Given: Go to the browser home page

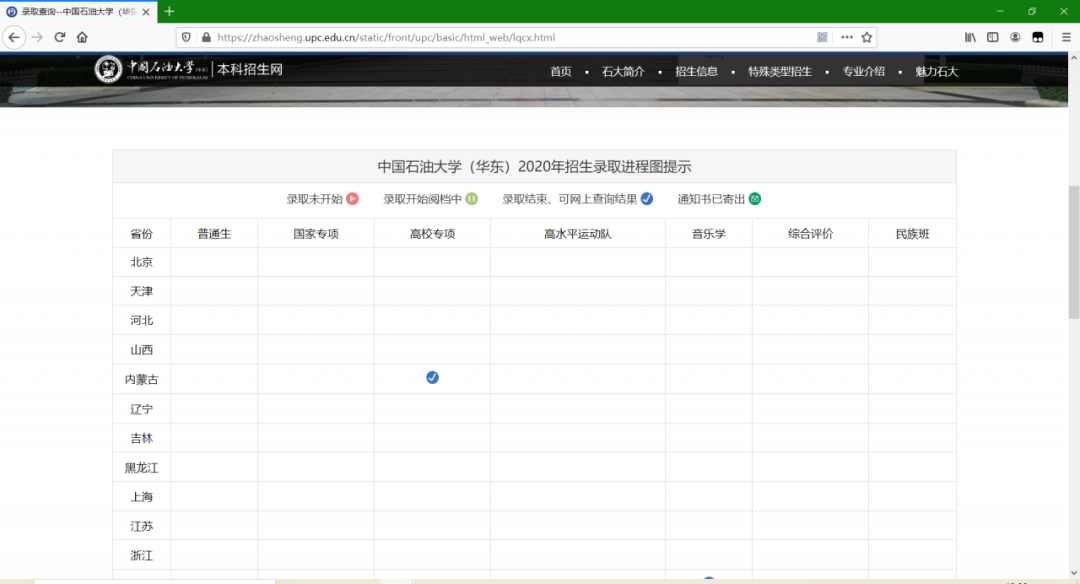Looking at the screenshot, I should point(83,37).
